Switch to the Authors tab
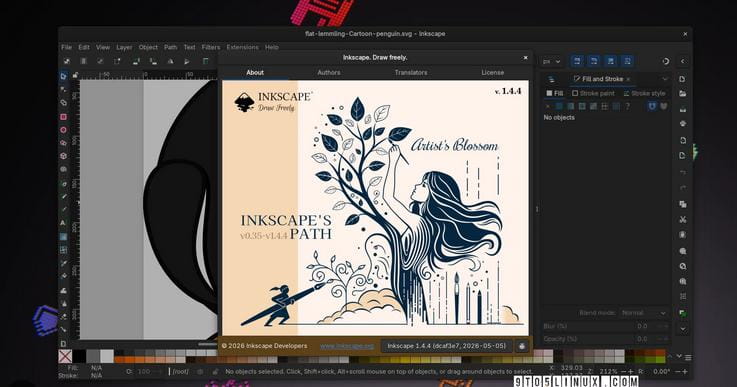737x387 pixels. pyautogui.click(x=329, y=72)
